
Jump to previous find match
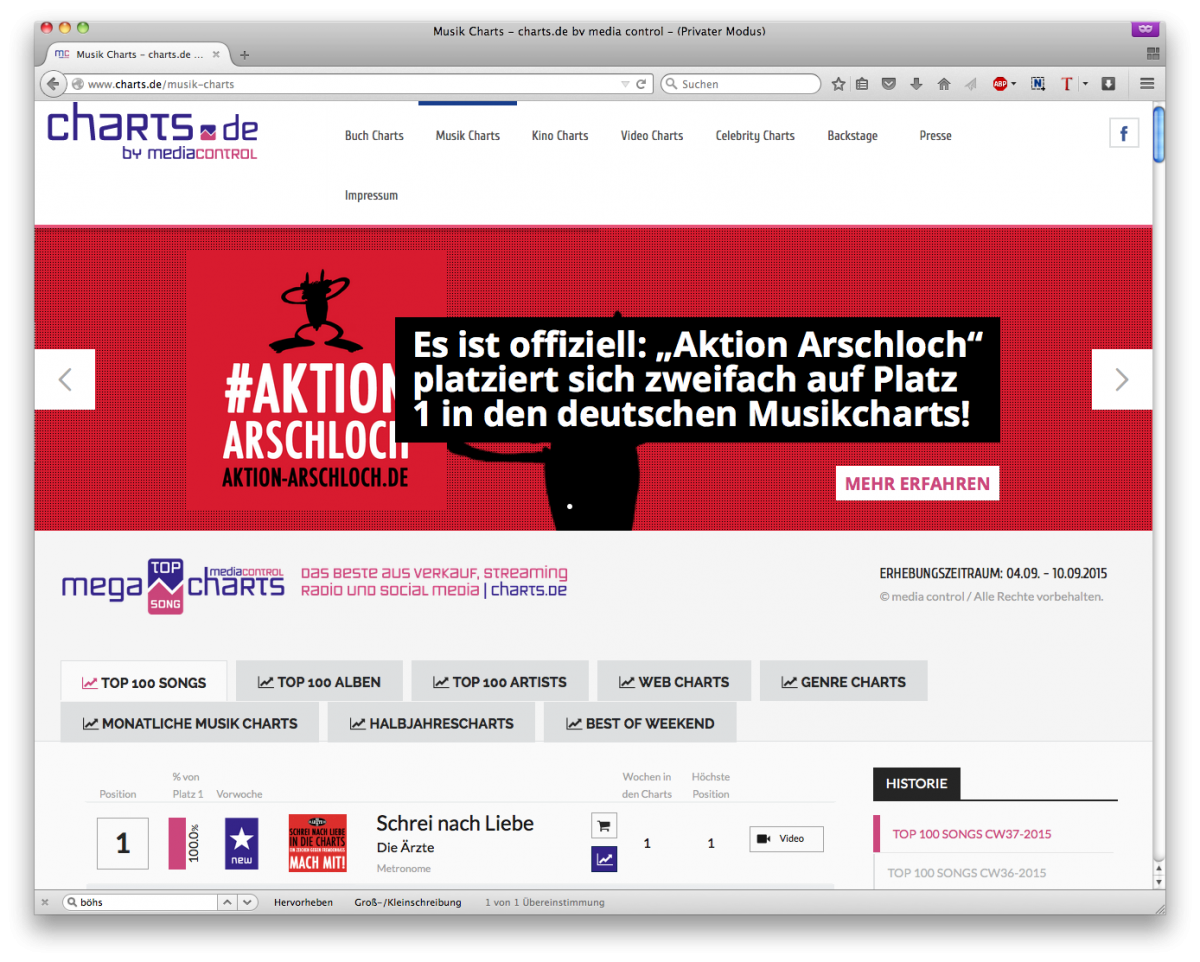(x=228, y=902)
